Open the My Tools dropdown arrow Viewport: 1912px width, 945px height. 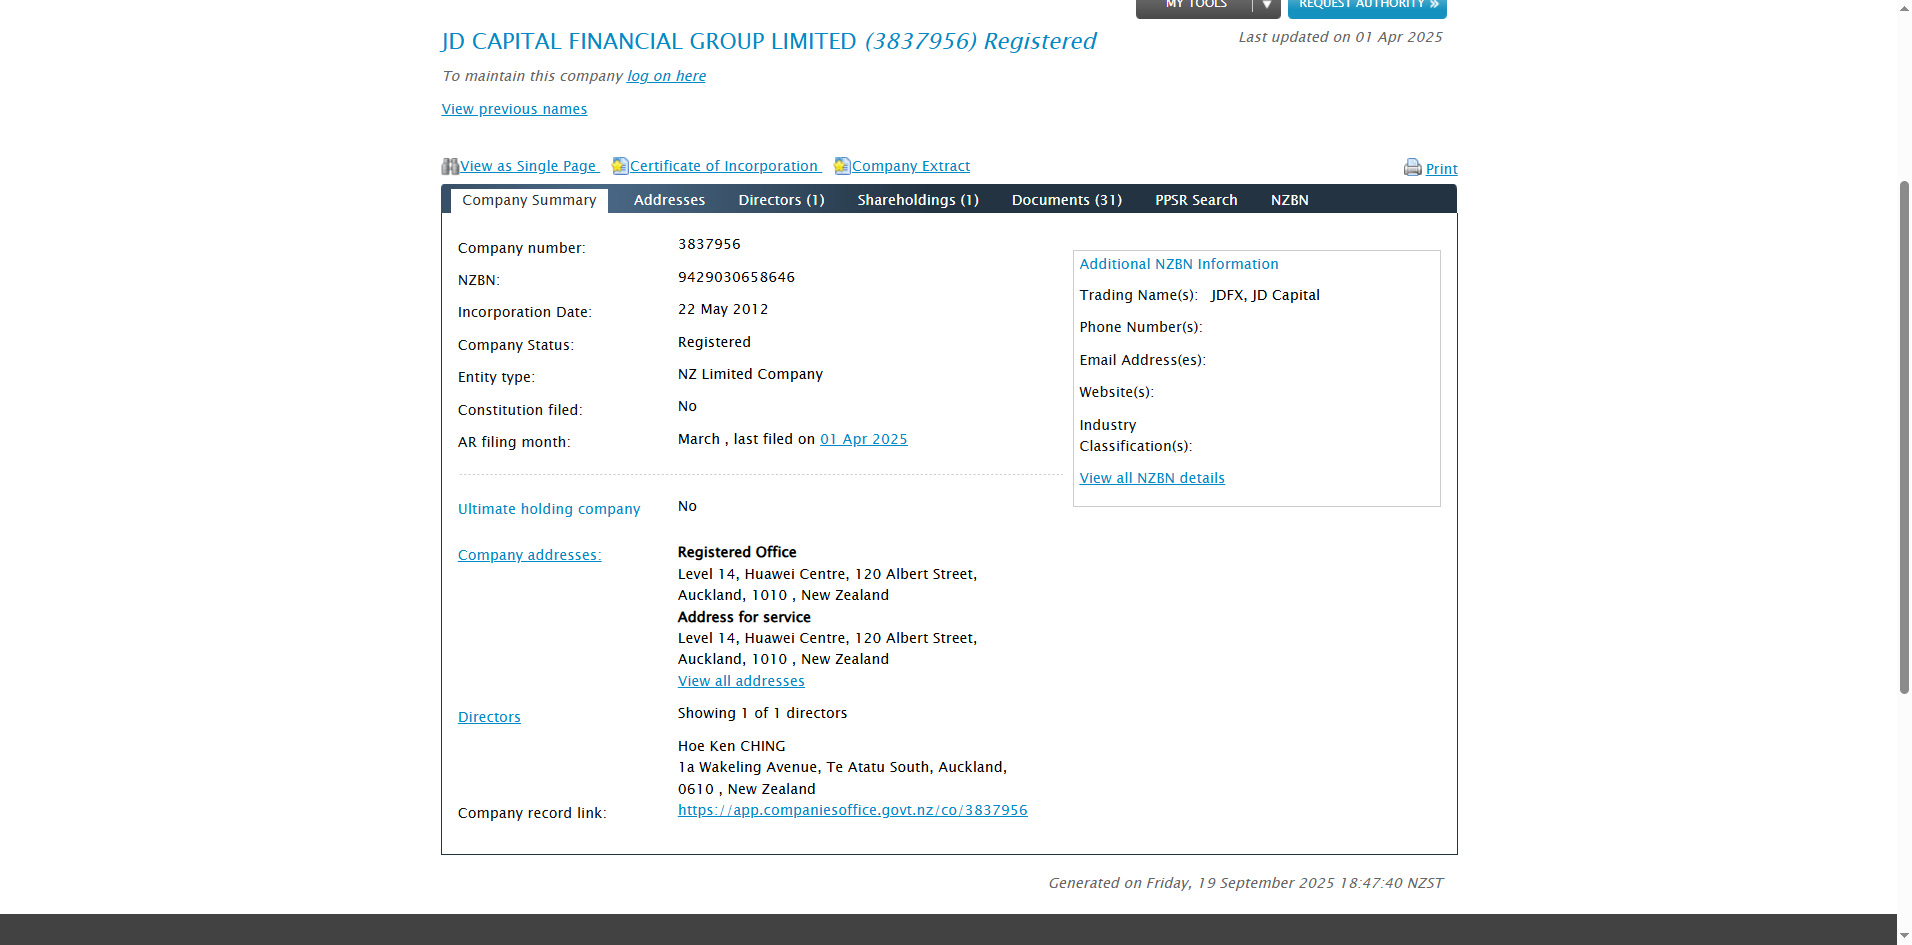click(x=1266, y=6)
